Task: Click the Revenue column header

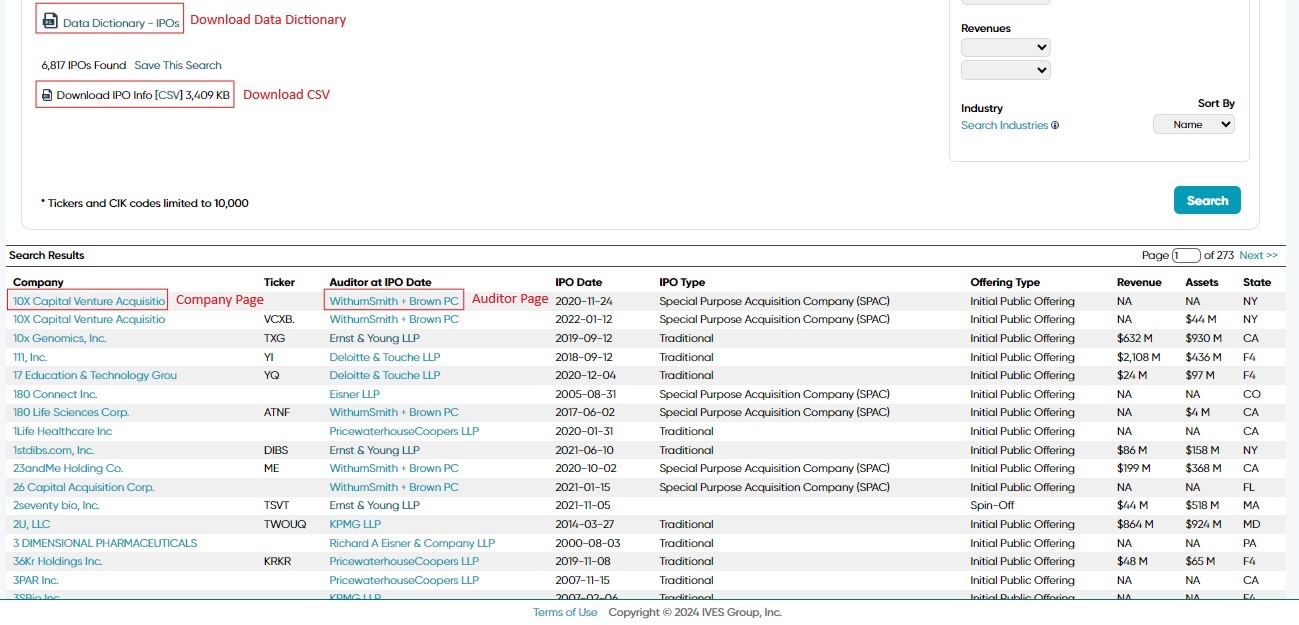Action: pyautogui.click(x=1139, y=282)
